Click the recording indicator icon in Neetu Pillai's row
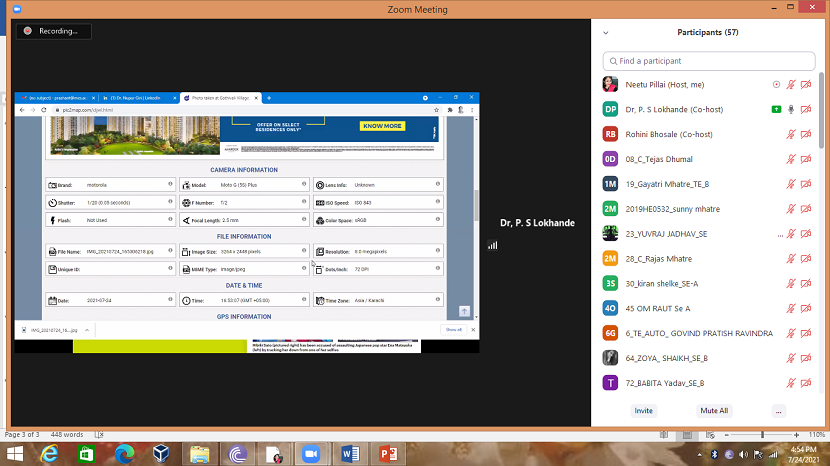830x466 pixels. click(x=777, y=85)
